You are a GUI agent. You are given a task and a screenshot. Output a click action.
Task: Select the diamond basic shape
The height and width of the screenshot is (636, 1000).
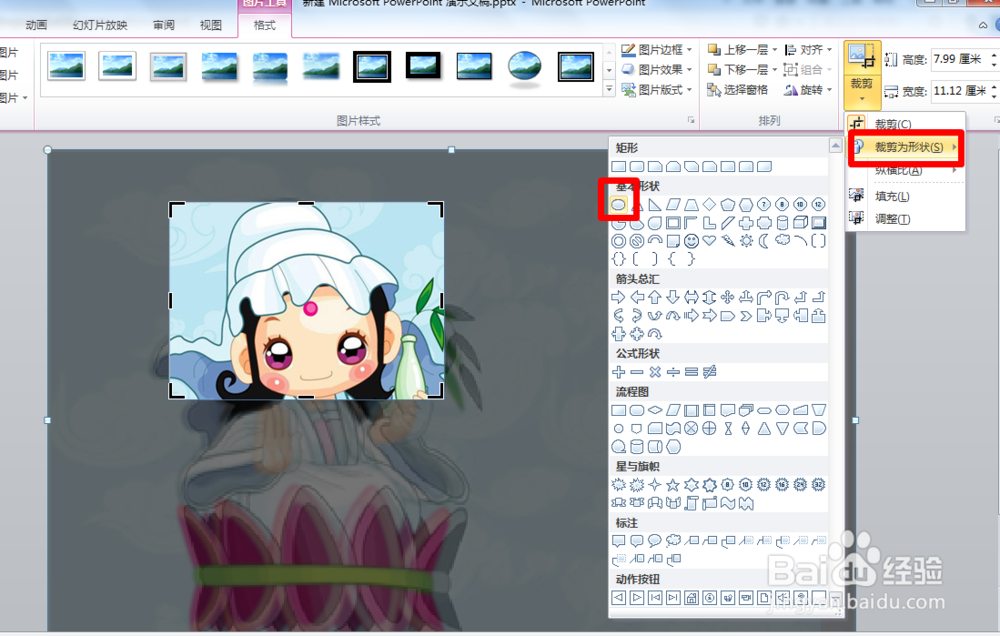coord(709,205)
